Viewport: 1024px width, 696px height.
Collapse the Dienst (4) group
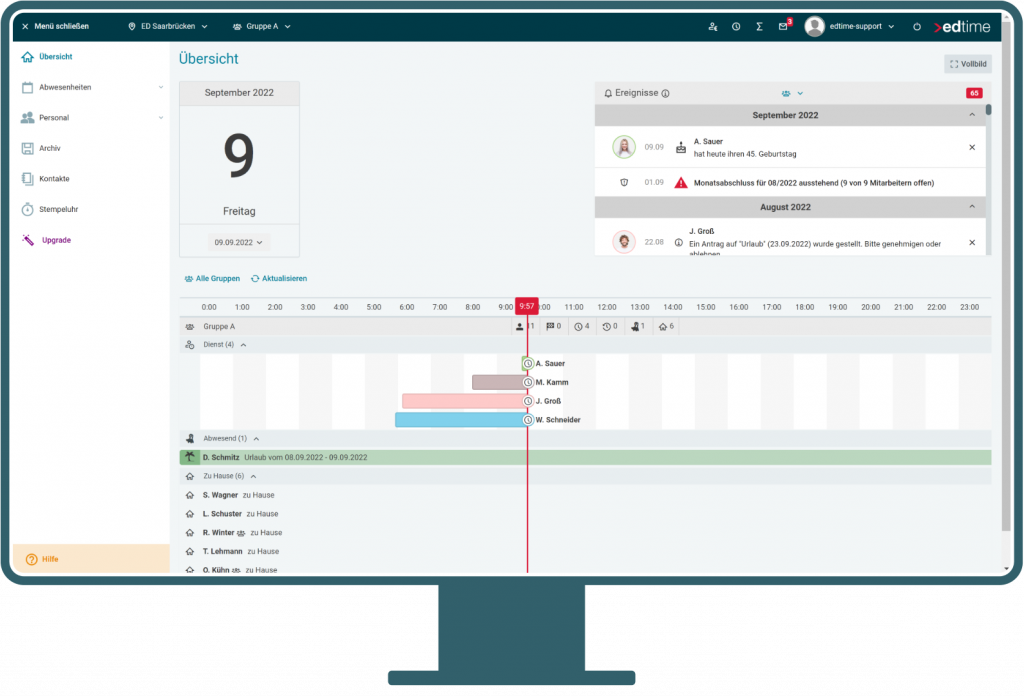coord(243,345)
